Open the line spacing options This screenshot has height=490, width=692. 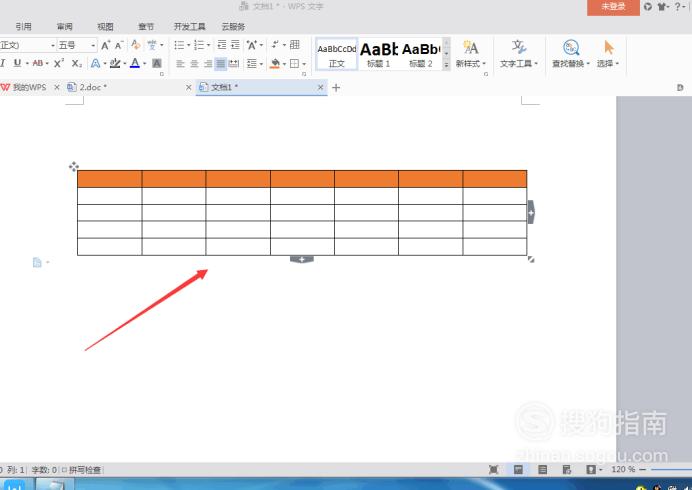[252, 64]
